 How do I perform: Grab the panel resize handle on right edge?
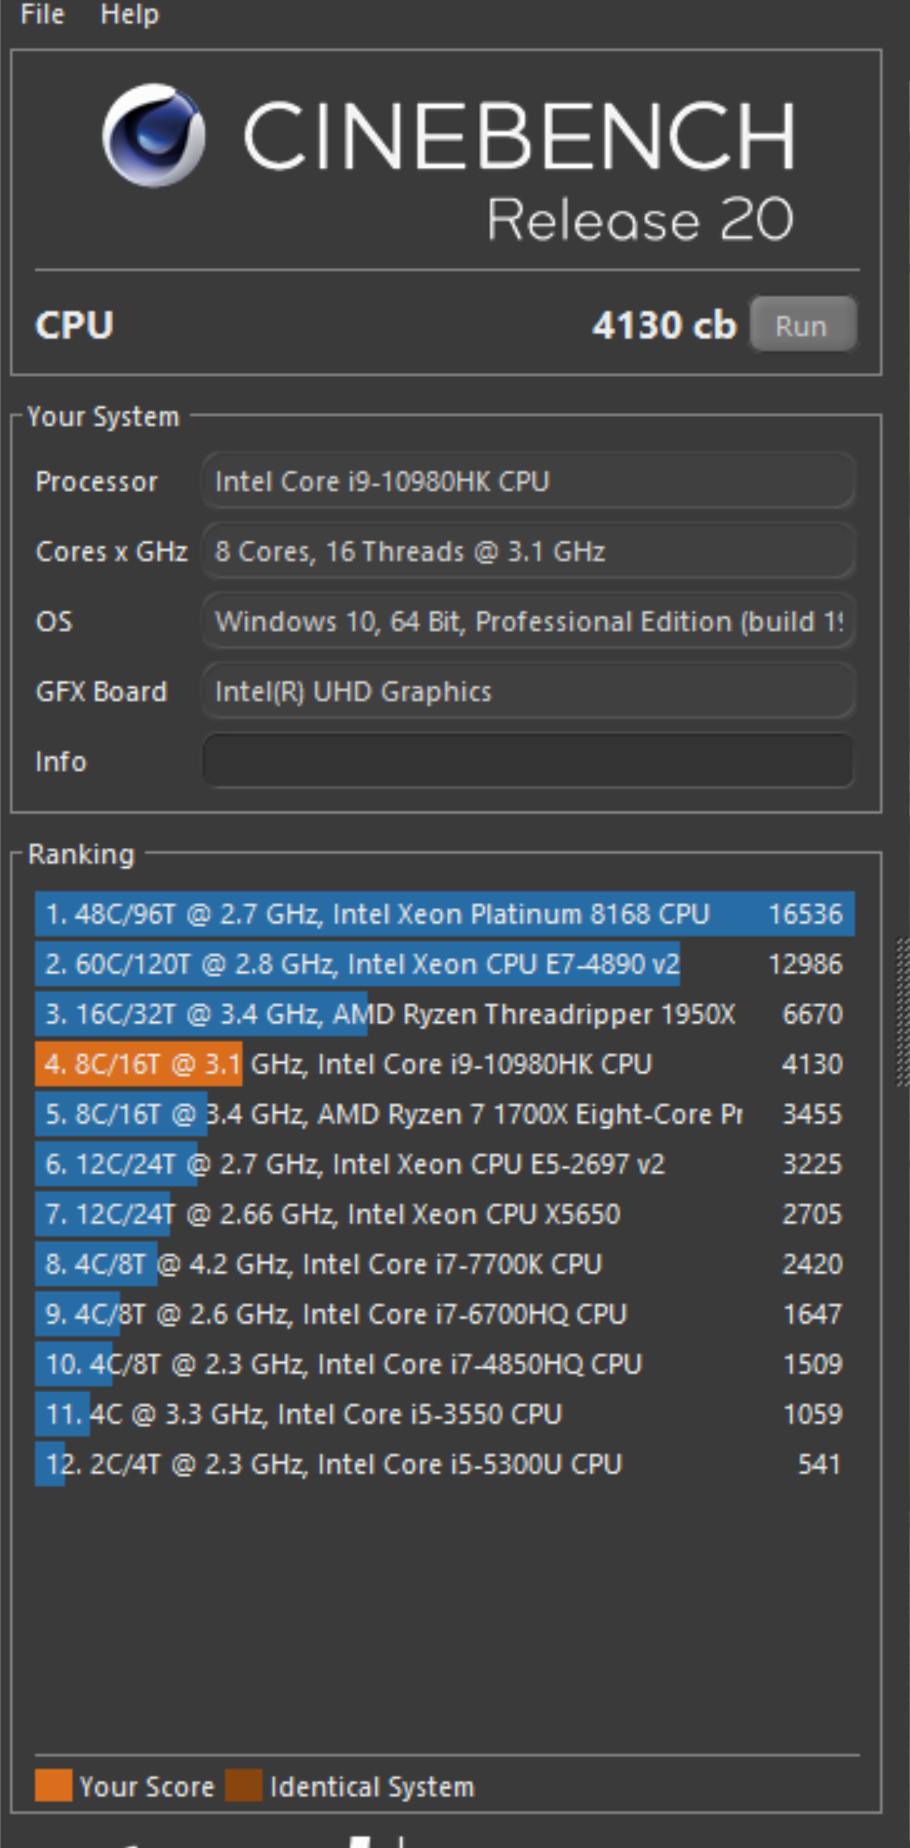tap(902, 1010)
